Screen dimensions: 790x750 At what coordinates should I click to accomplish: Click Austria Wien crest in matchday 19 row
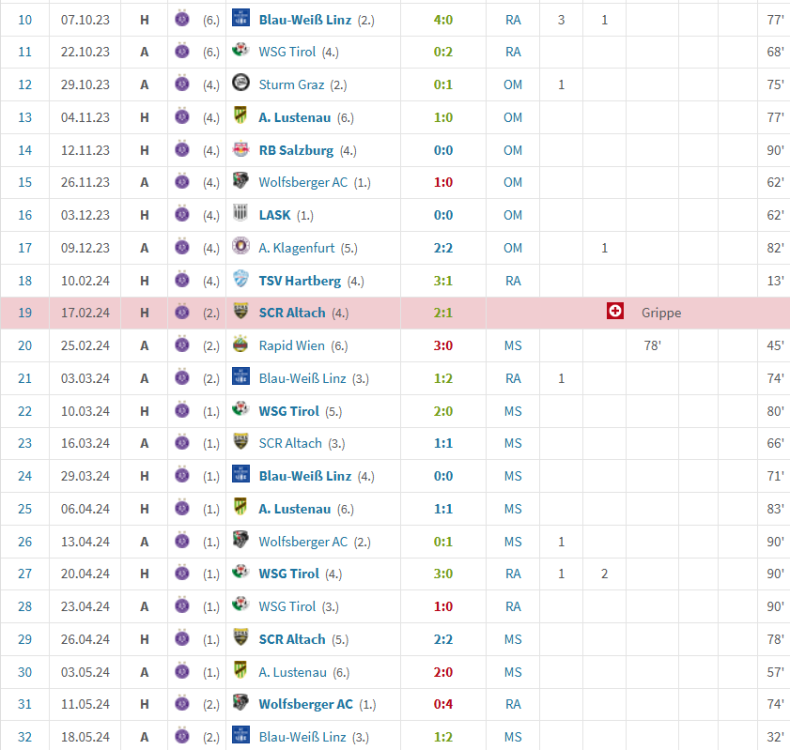[181, 312]
